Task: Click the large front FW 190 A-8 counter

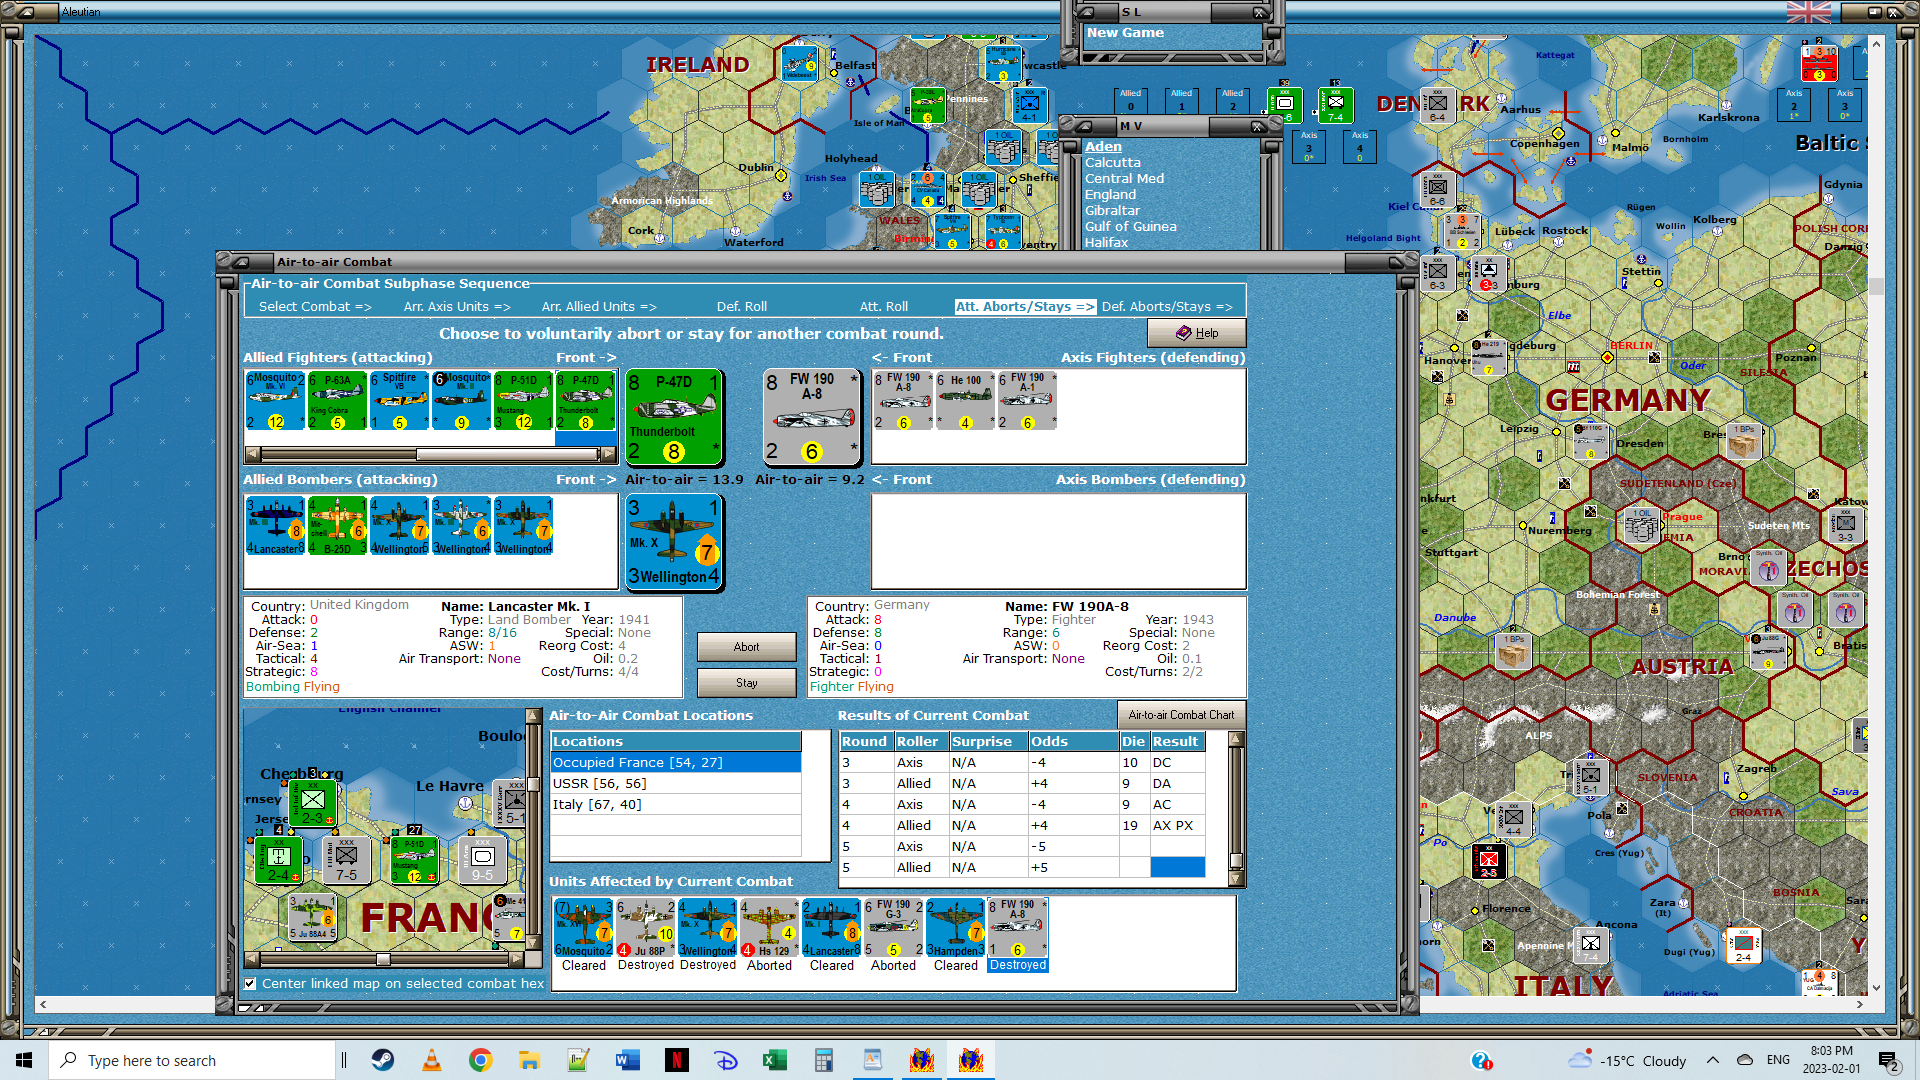Action: (812, 417)
